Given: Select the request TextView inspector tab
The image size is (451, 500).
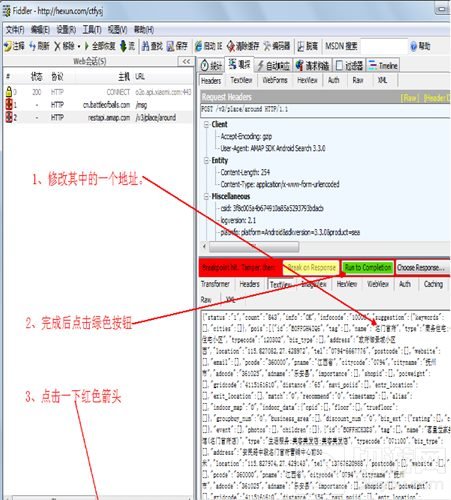Looking at the screenshot, I should [241, 80].
